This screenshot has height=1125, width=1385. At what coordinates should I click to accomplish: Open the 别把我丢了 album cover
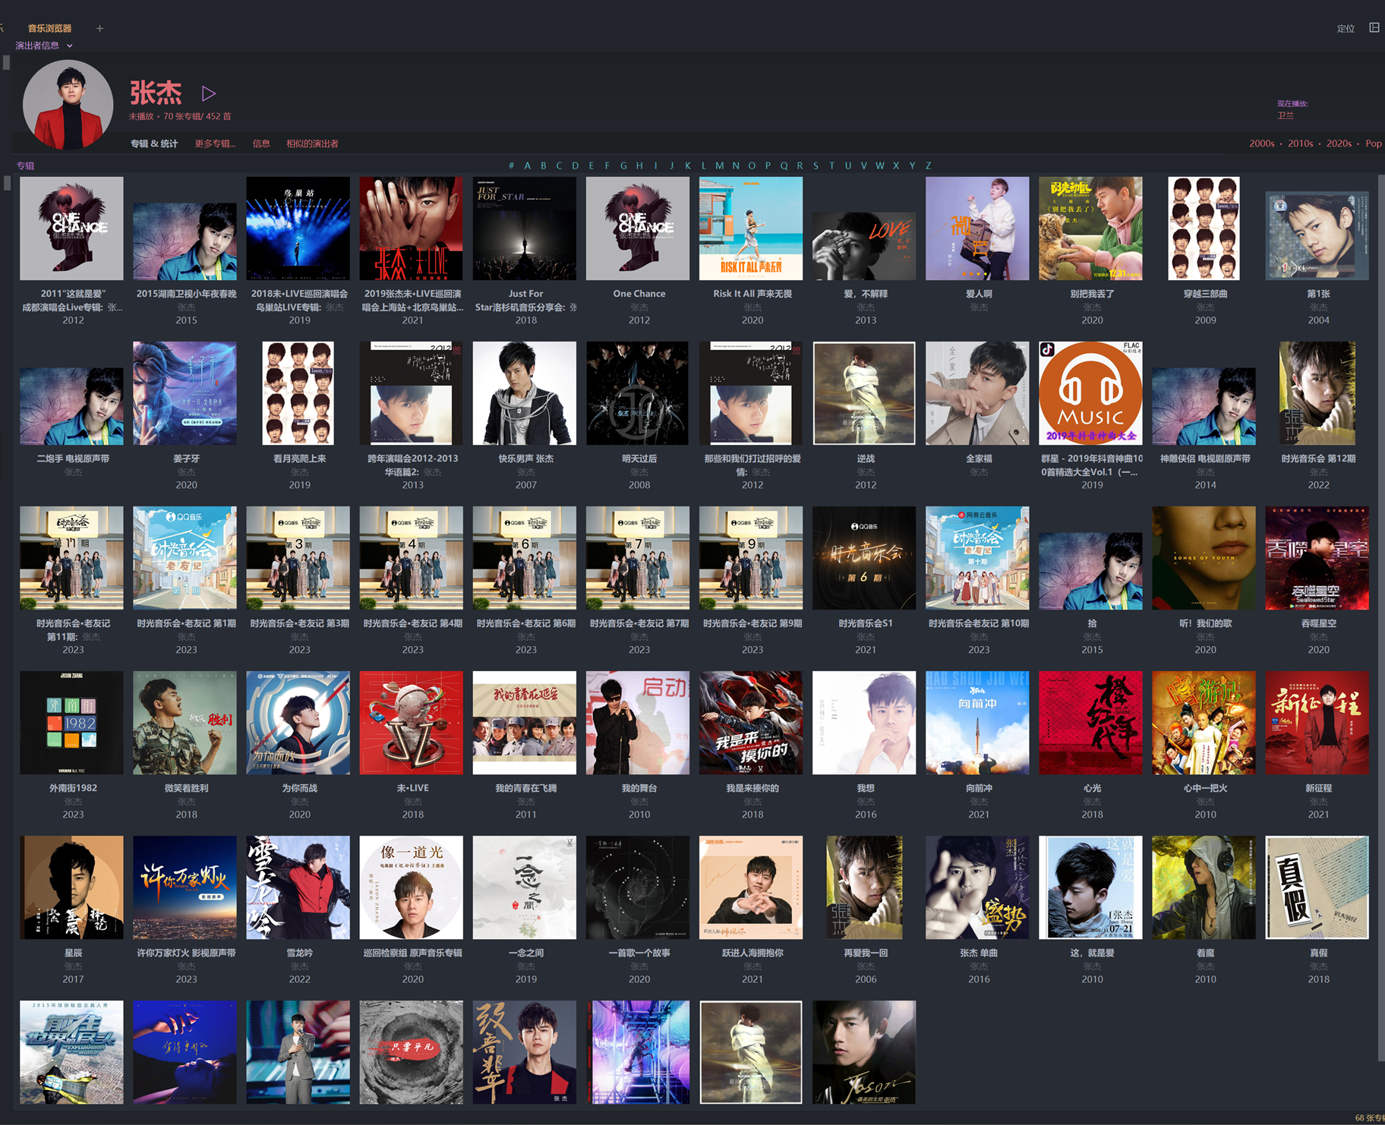1091,228
